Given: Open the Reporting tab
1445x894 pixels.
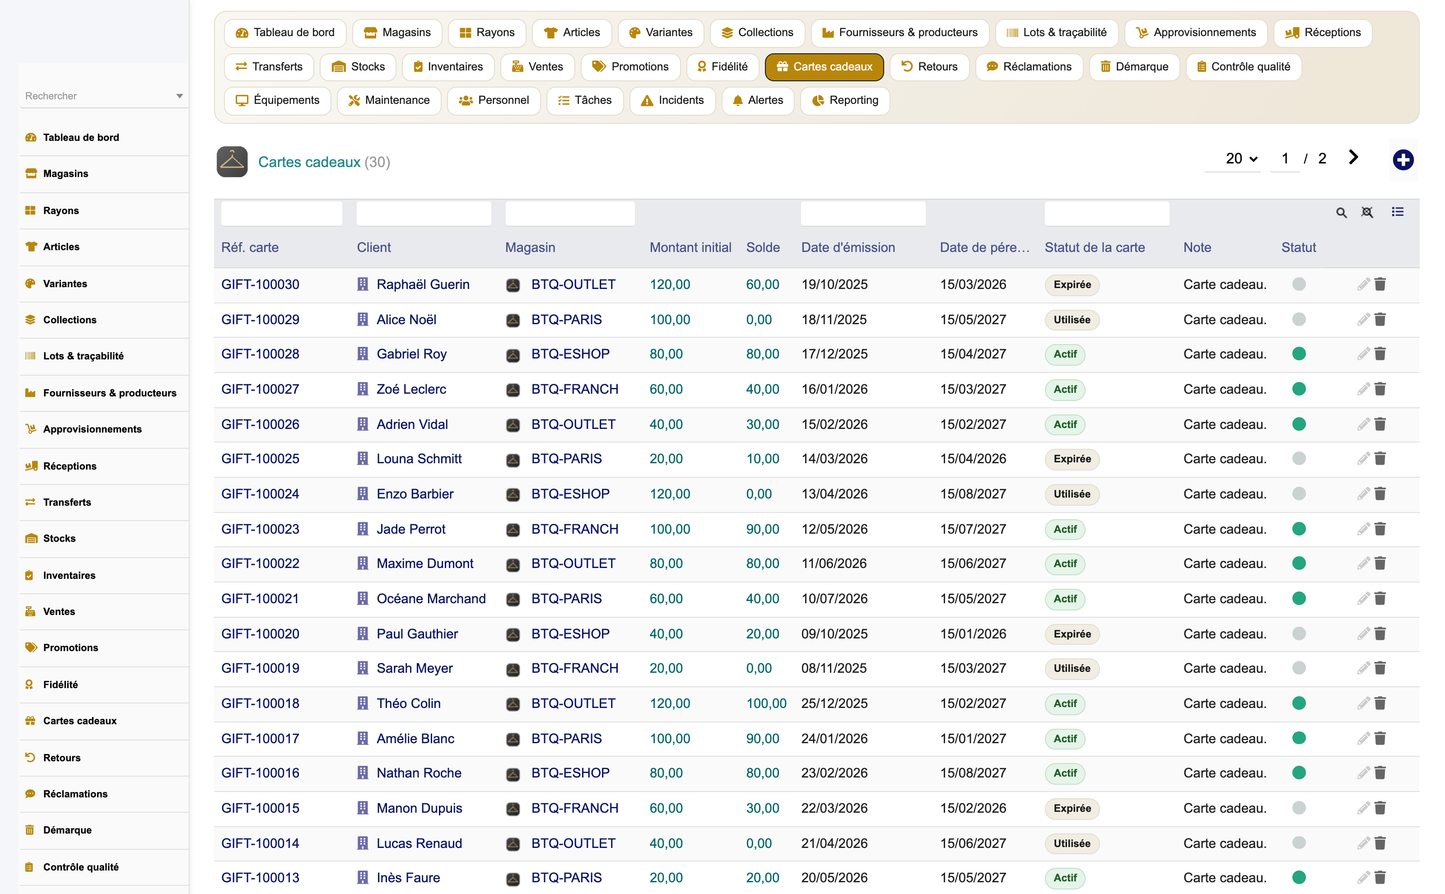Looking at the screenshot, I should point(845,100).
